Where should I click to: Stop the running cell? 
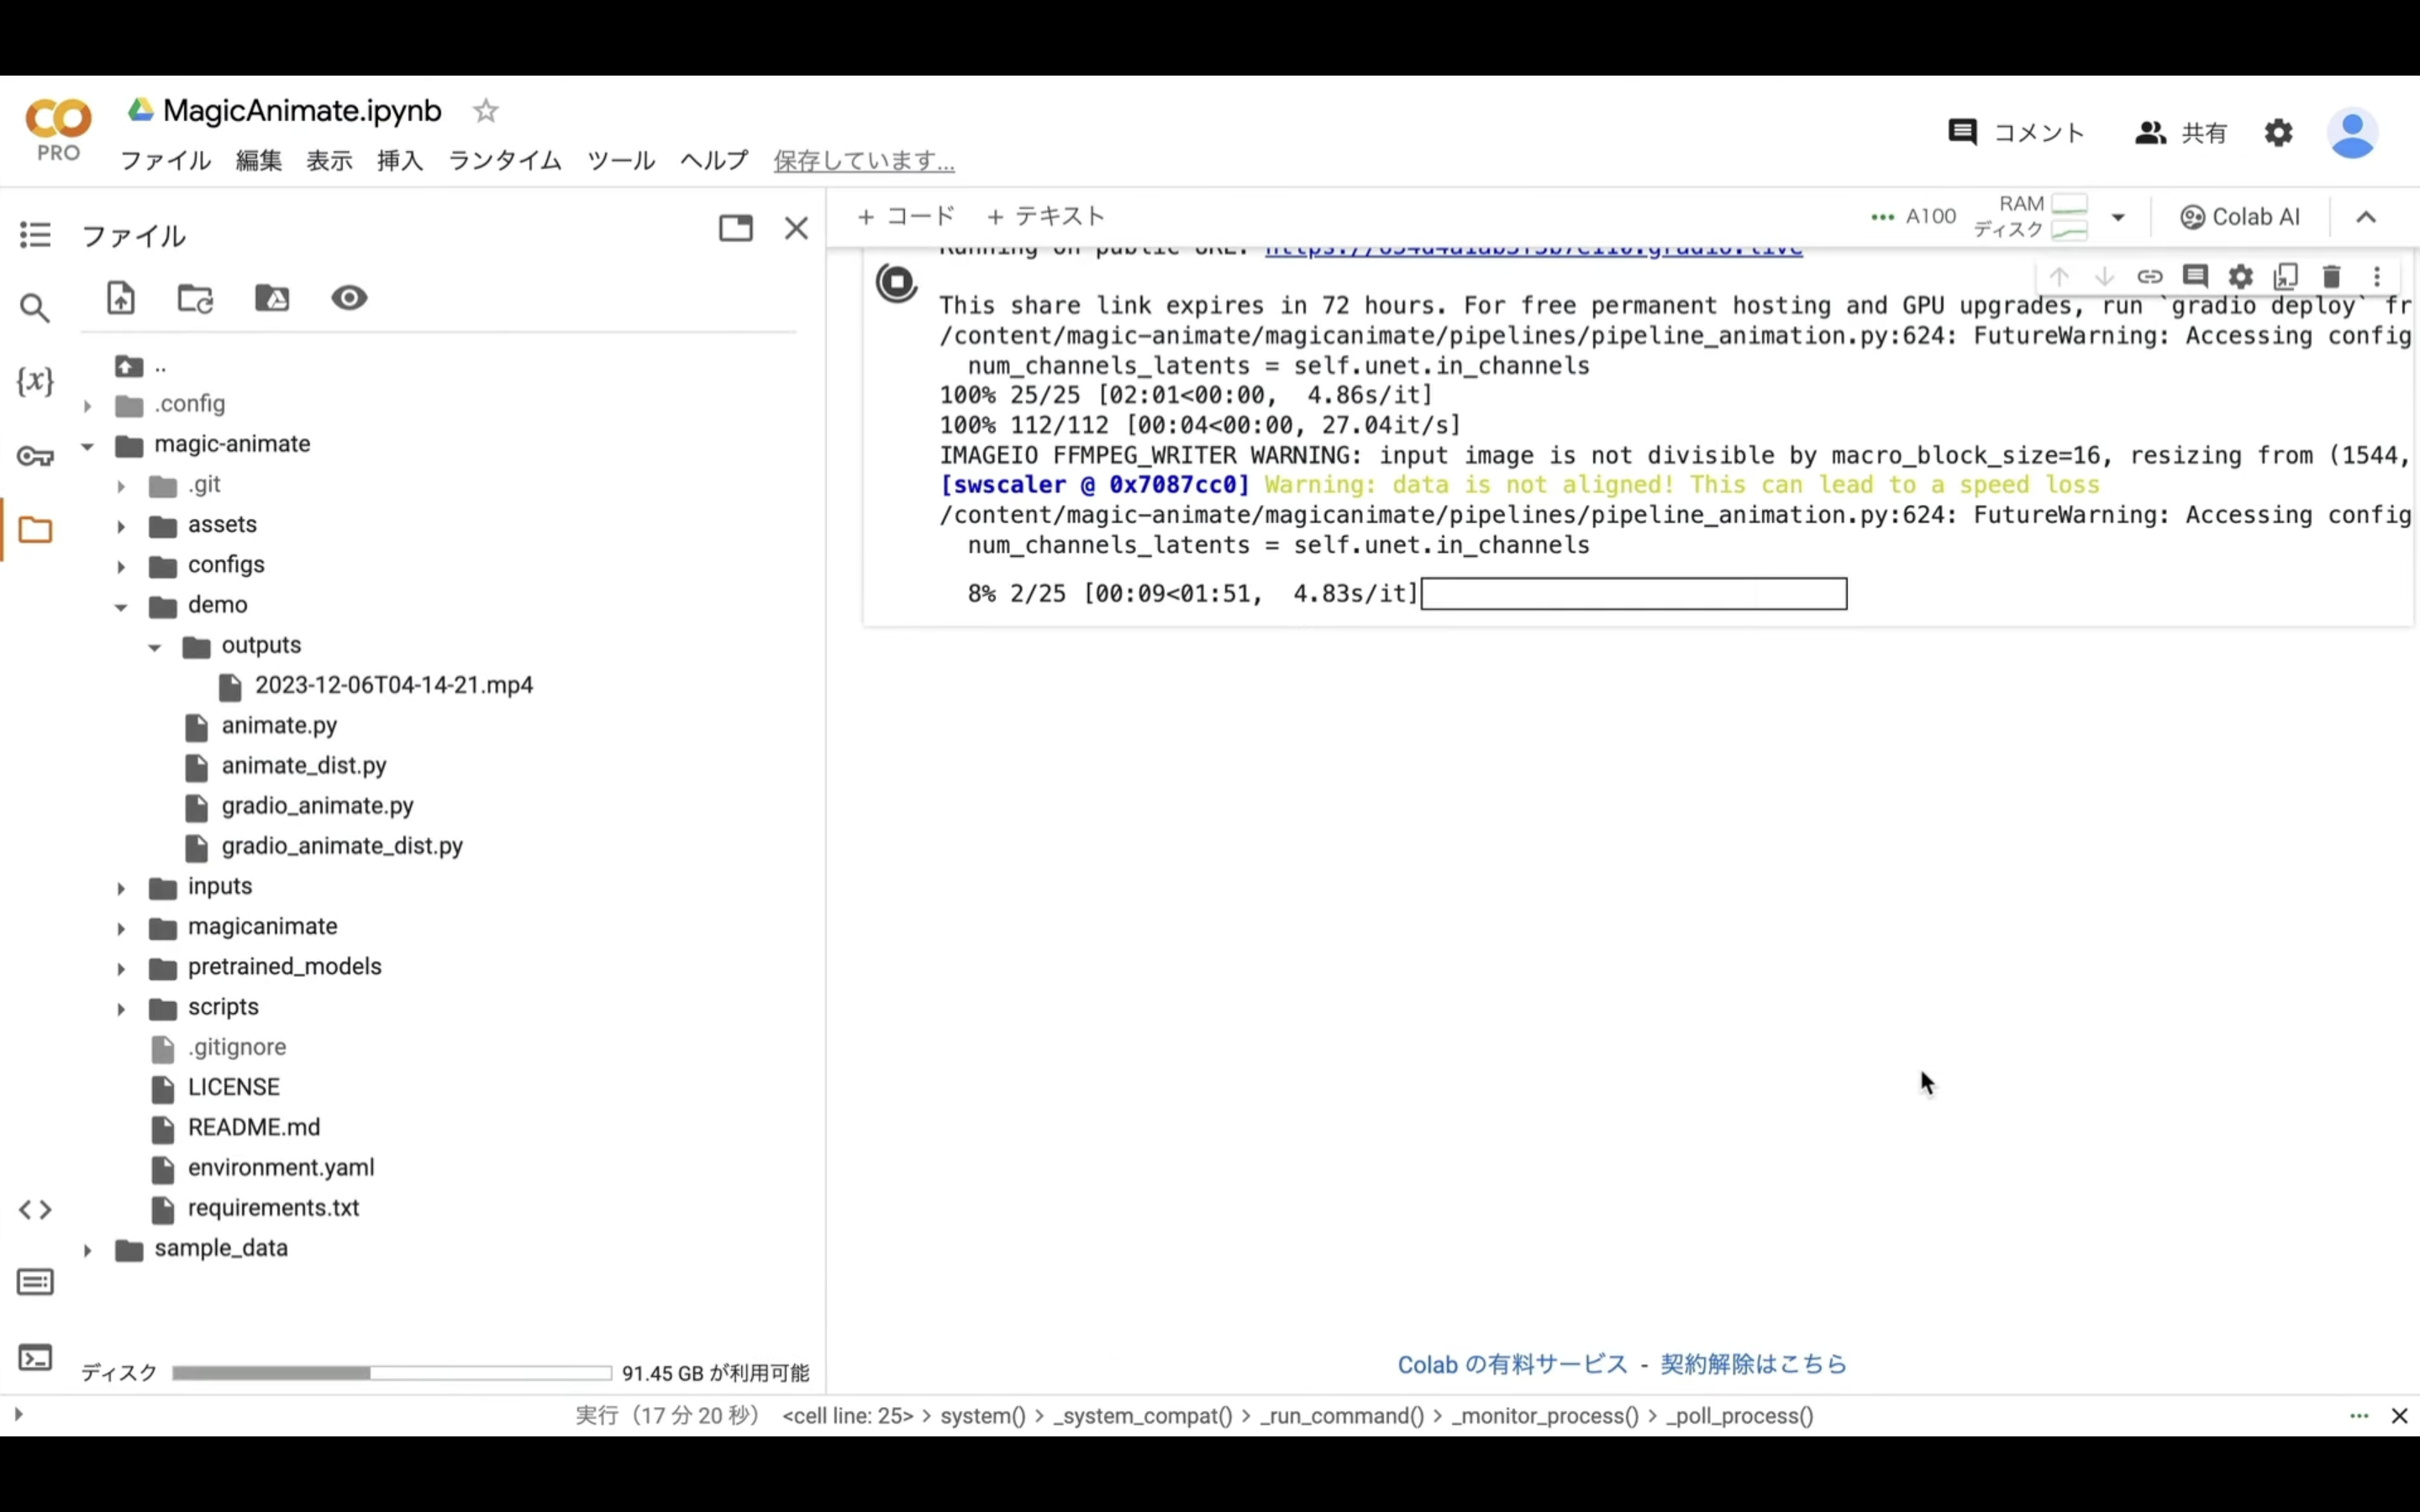pos(897,282)
